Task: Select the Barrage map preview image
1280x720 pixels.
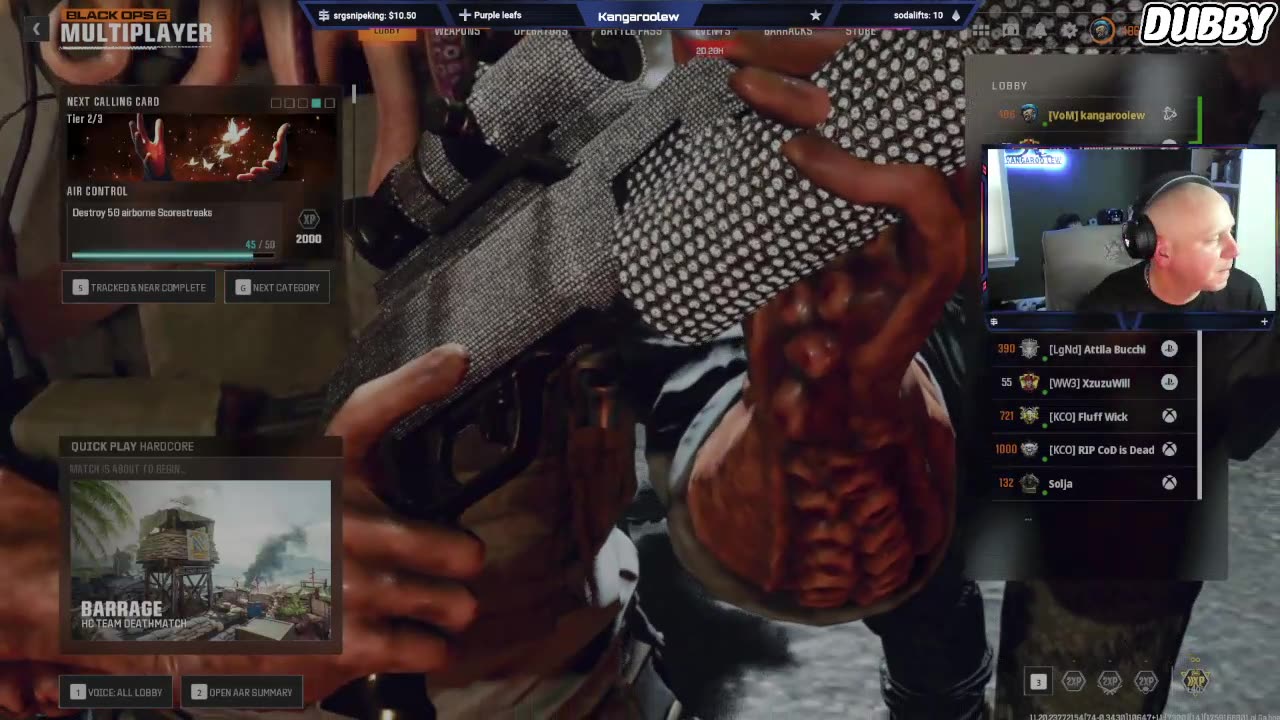Action: [x=200, y=560]
